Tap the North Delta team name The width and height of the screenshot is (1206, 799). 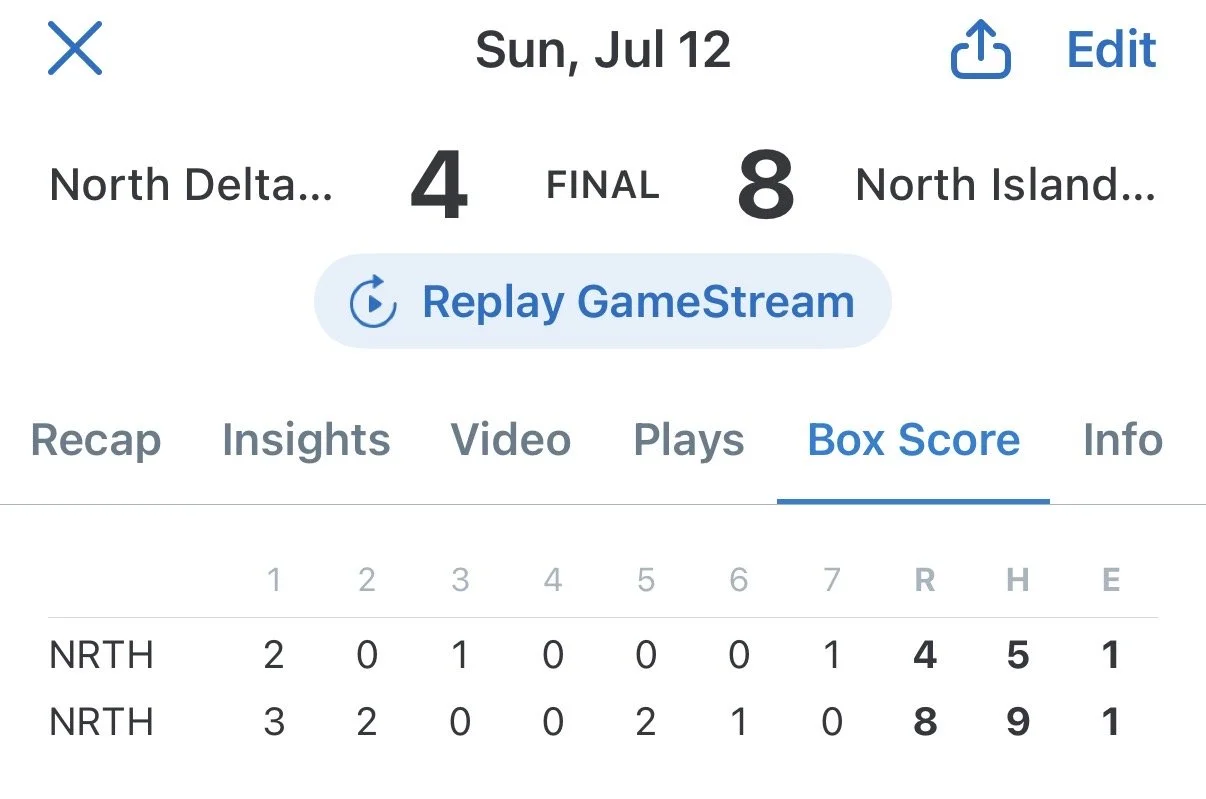point(191,185)
